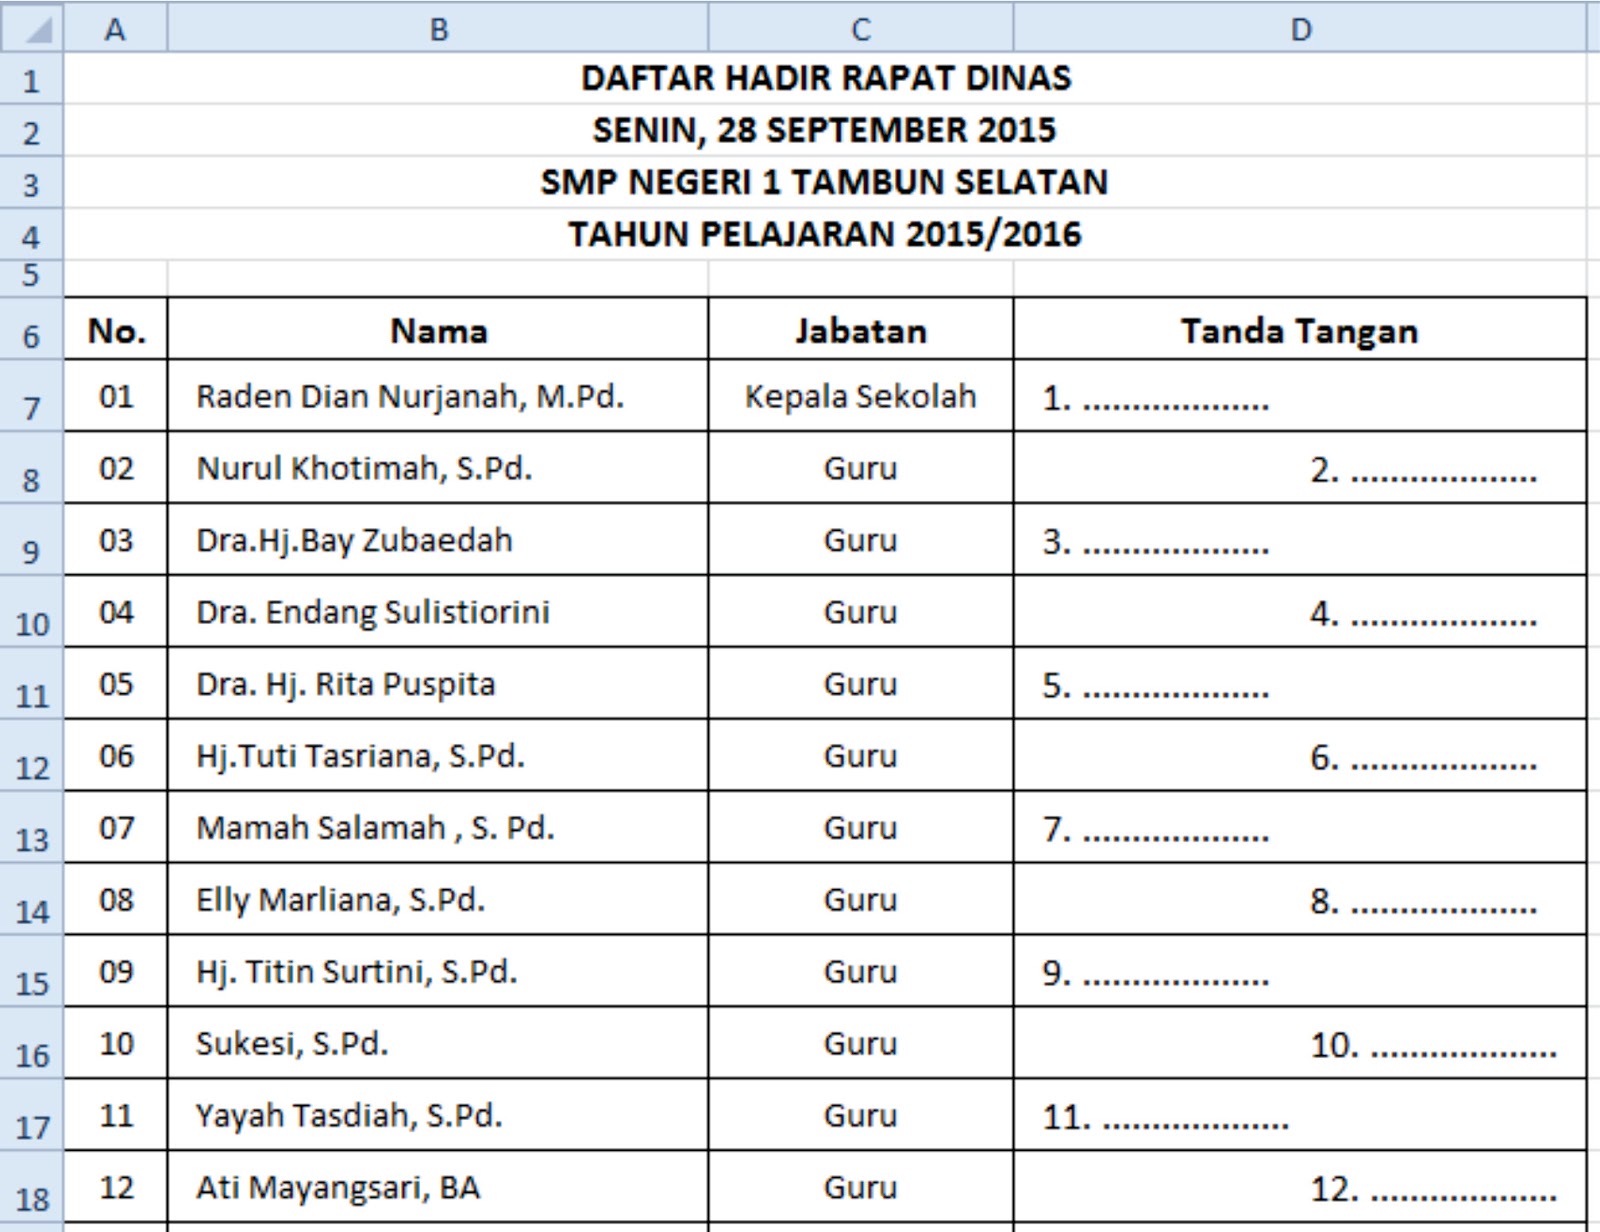1600x1232 pixels.
Task: Click the number cell "12"
Action: tap(116, 1188)
